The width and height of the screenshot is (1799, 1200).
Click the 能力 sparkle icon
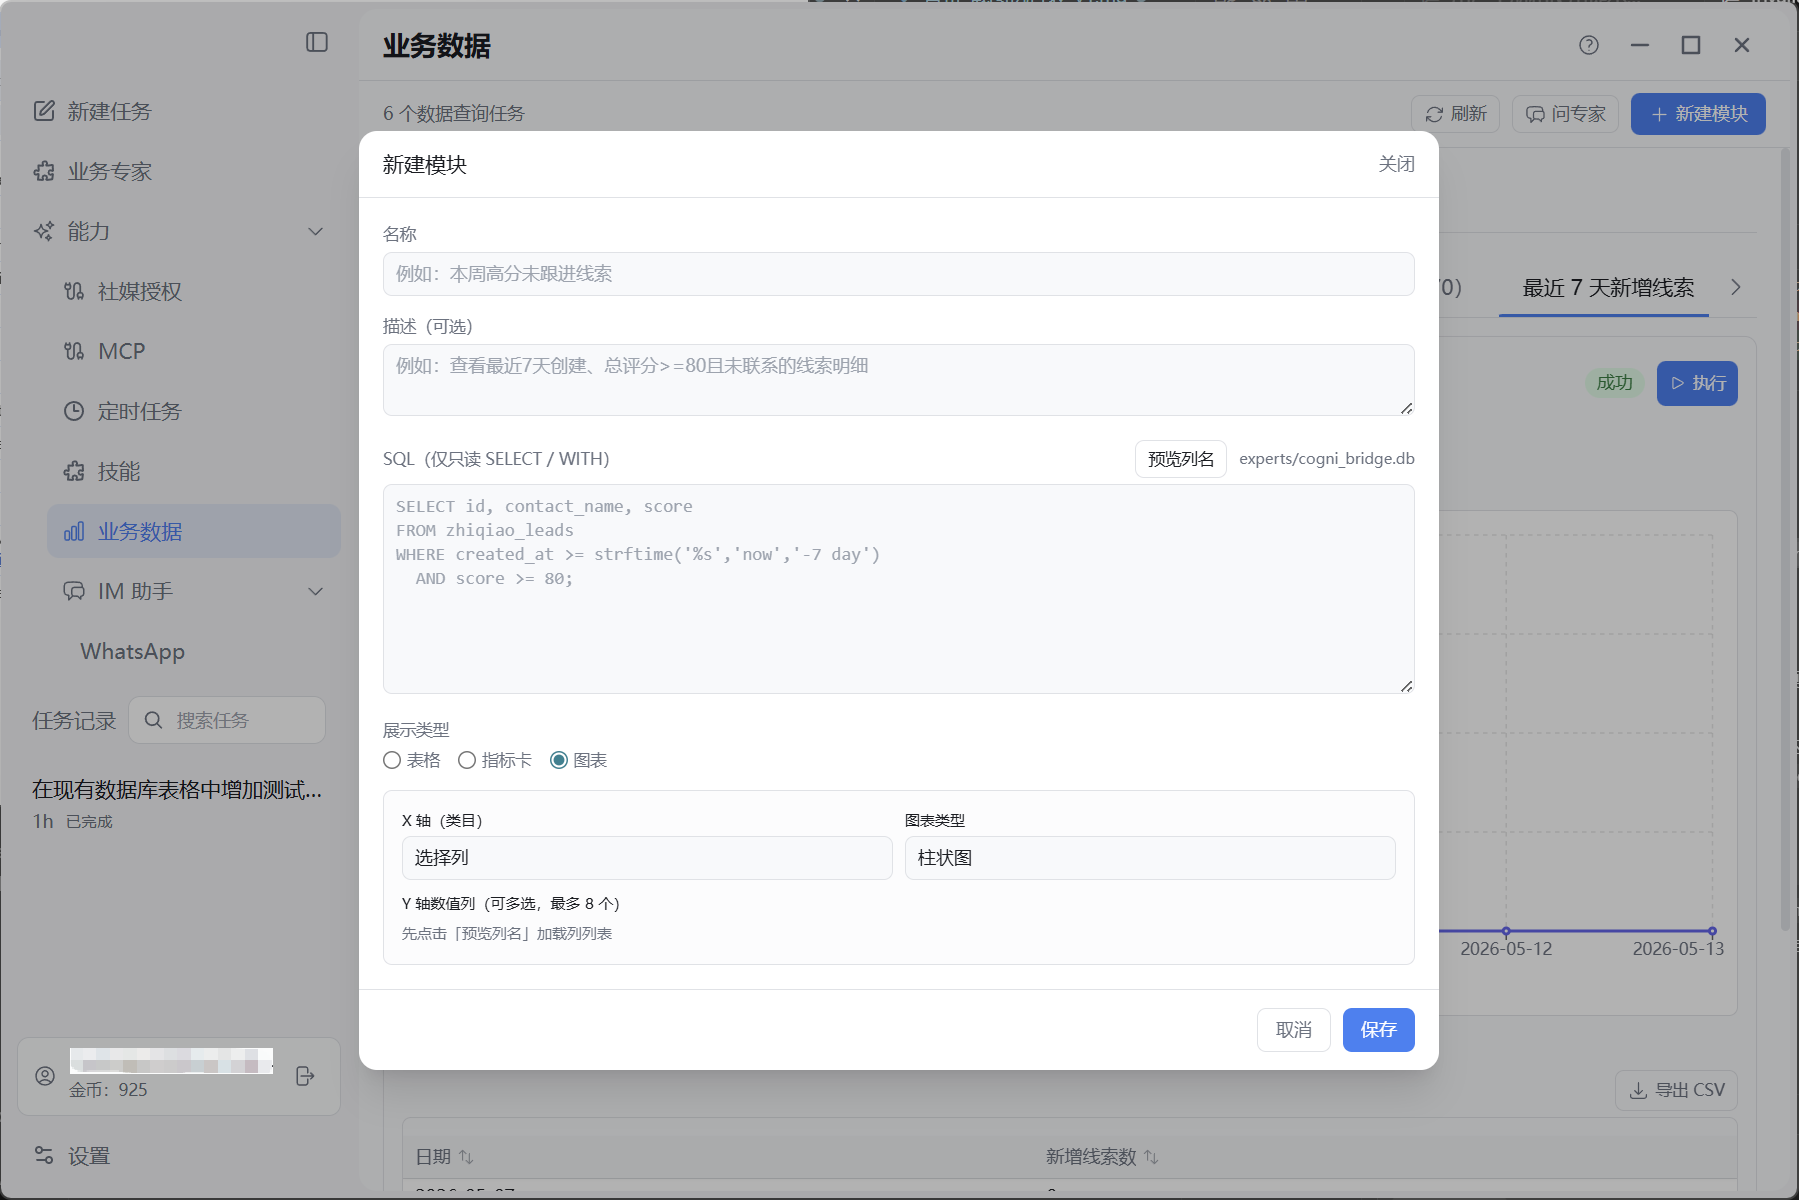point(44,231)
